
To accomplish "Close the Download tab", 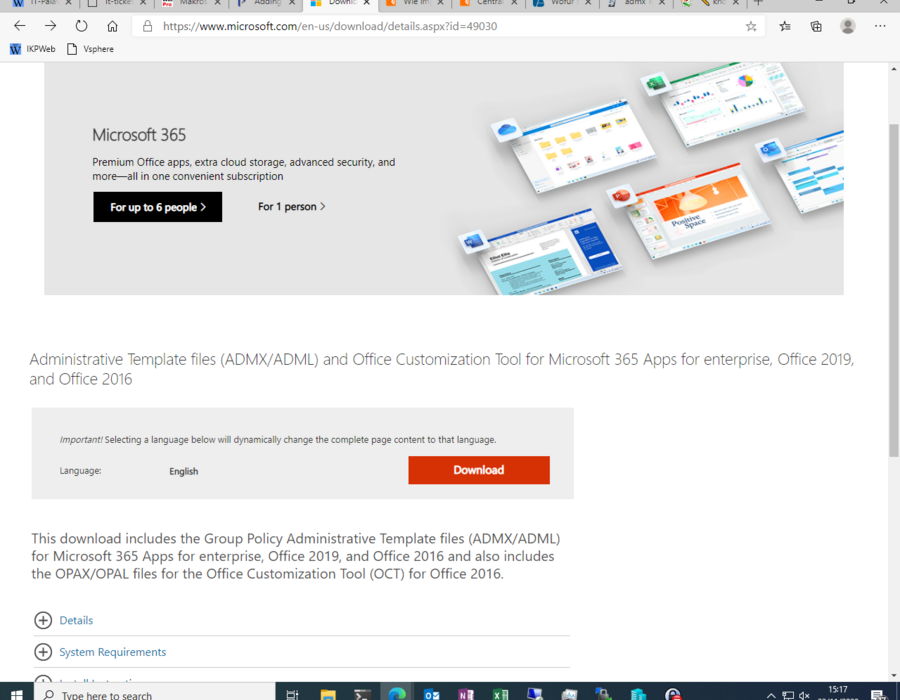I will click(367, 3).
